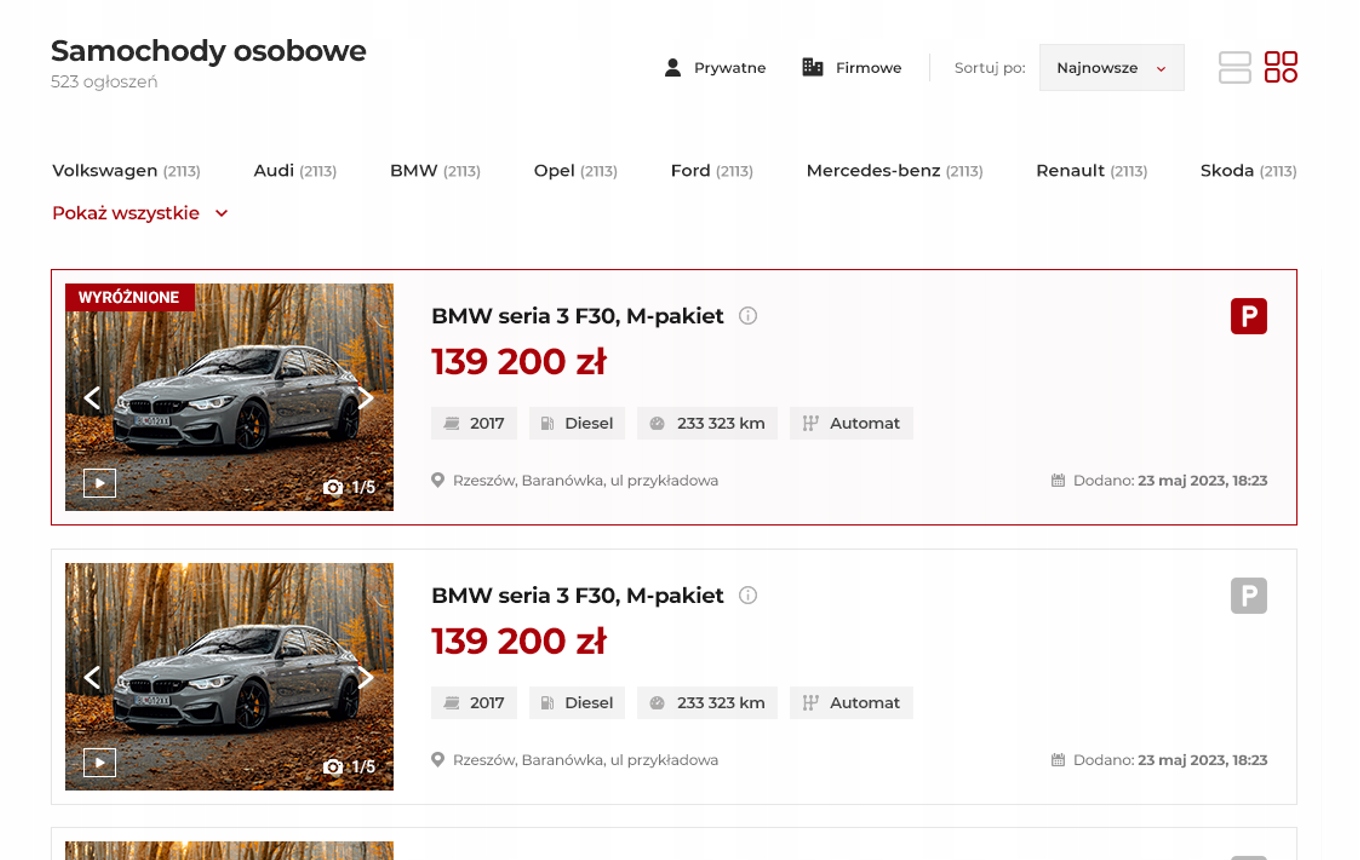The width and height of the screenshot is (1360, 860).
Task: Play video on second listing image
Action: click(99, 764)
